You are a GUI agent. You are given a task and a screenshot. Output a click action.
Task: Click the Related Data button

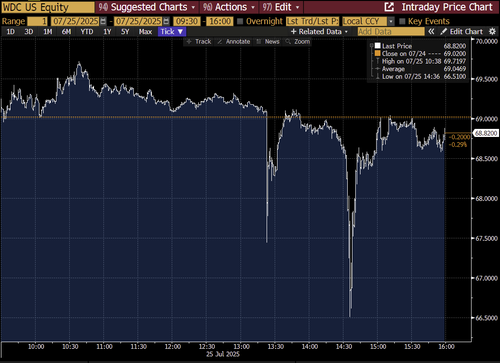[x=319, y=32]
